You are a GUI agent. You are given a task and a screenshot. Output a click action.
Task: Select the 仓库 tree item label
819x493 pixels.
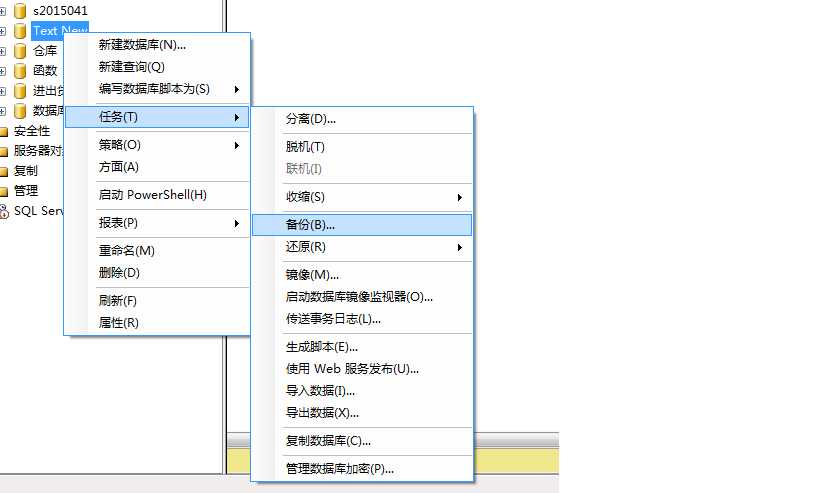45,51
